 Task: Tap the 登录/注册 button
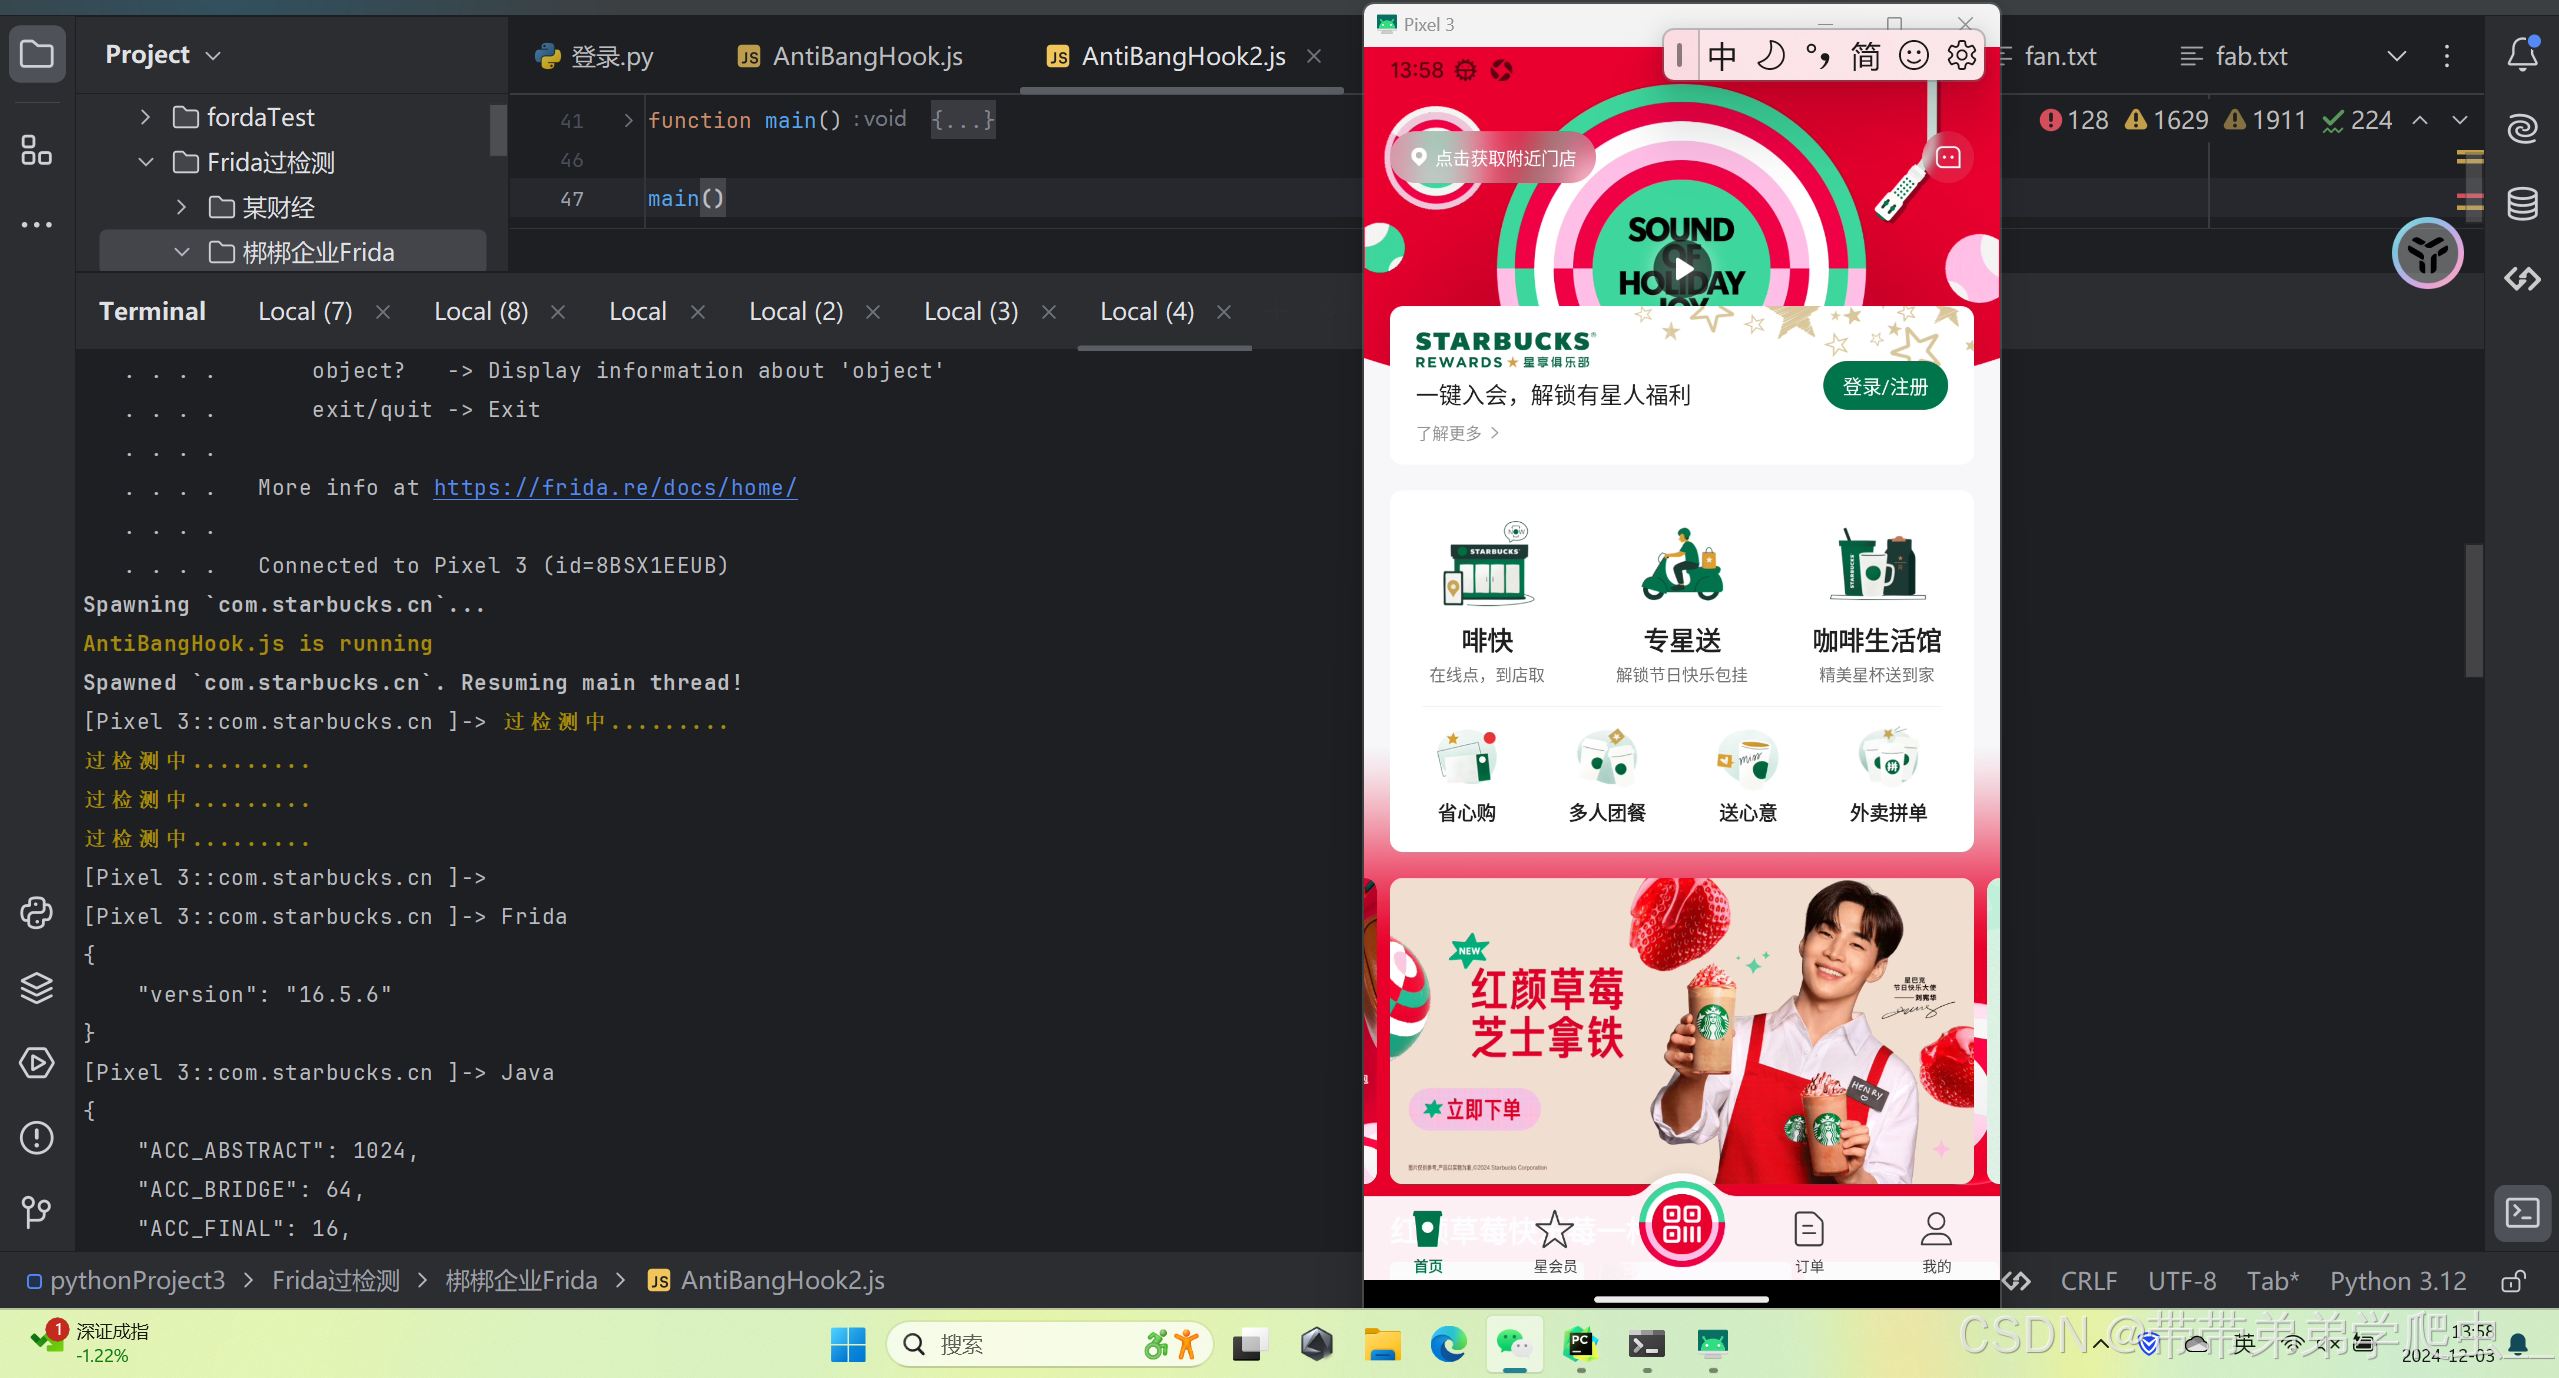1885,387
